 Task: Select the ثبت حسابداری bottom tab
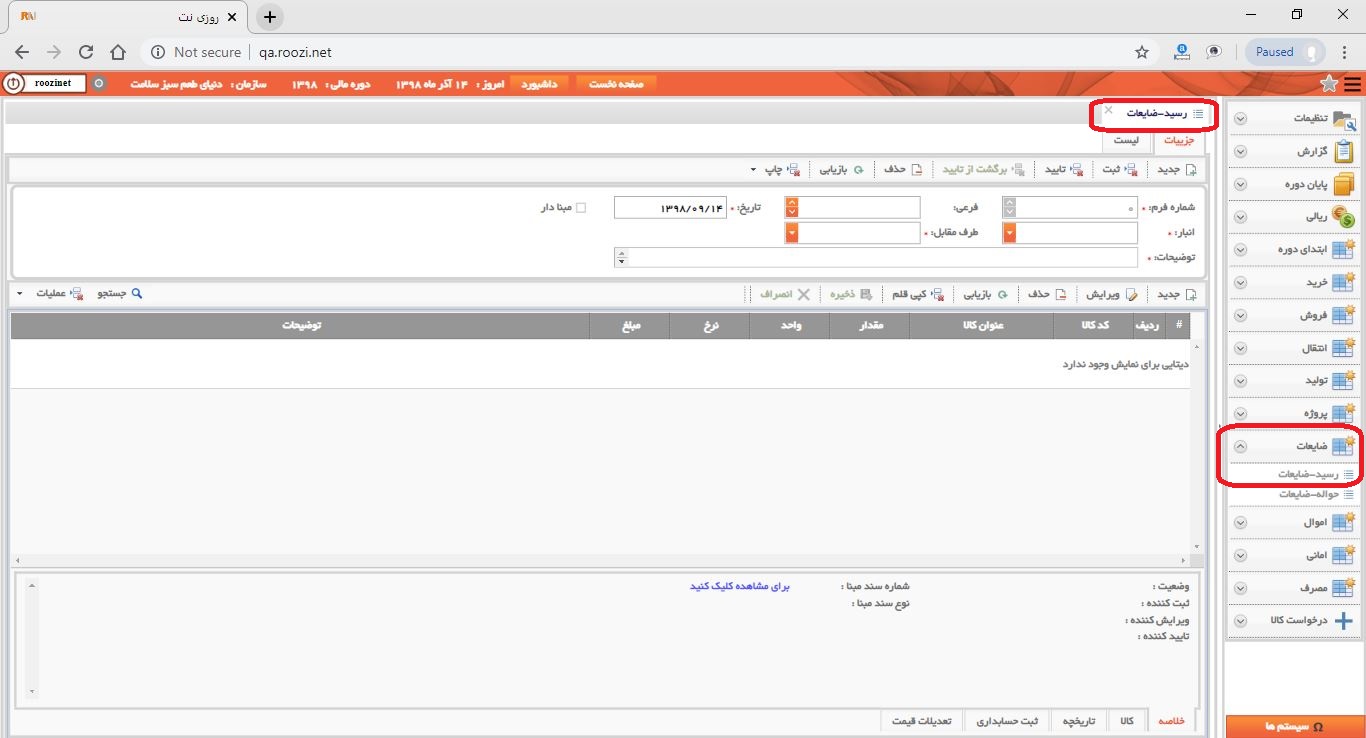click(x=1008, y=721)
